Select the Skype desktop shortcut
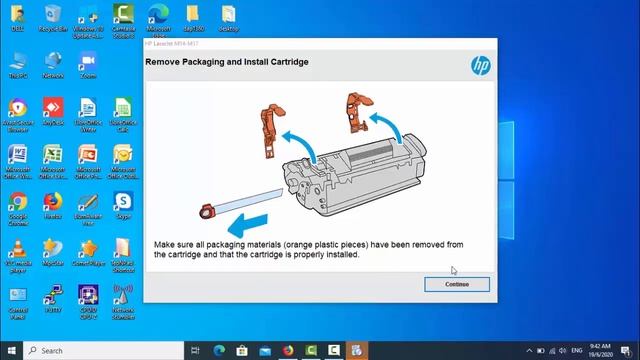The image size is (640, 360). pyautogui.click(x=123, y=206)
